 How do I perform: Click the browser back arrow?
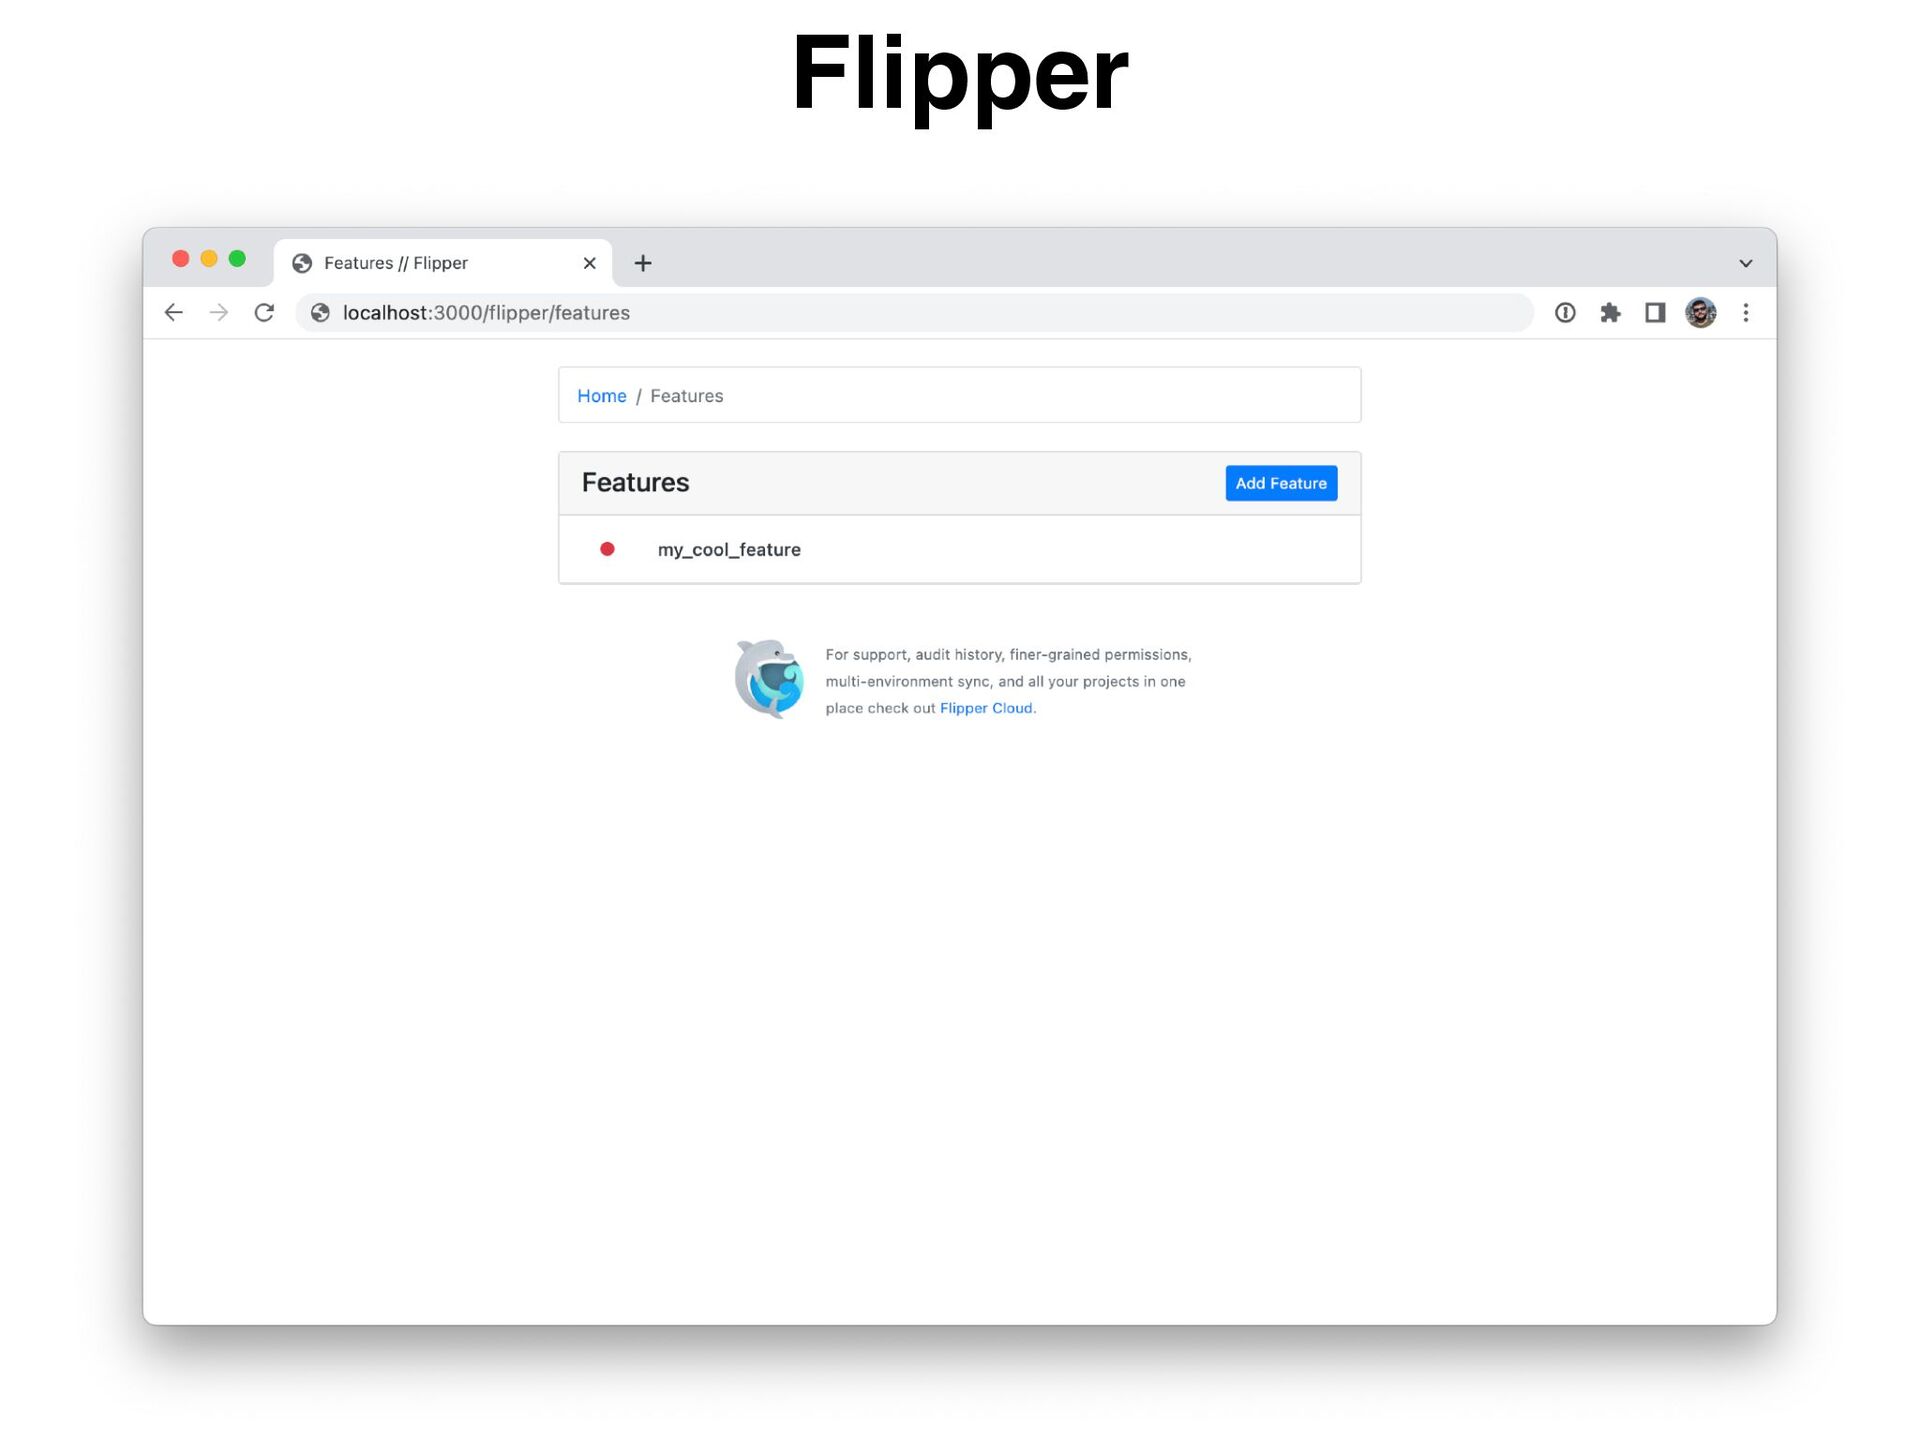point(174,313)
